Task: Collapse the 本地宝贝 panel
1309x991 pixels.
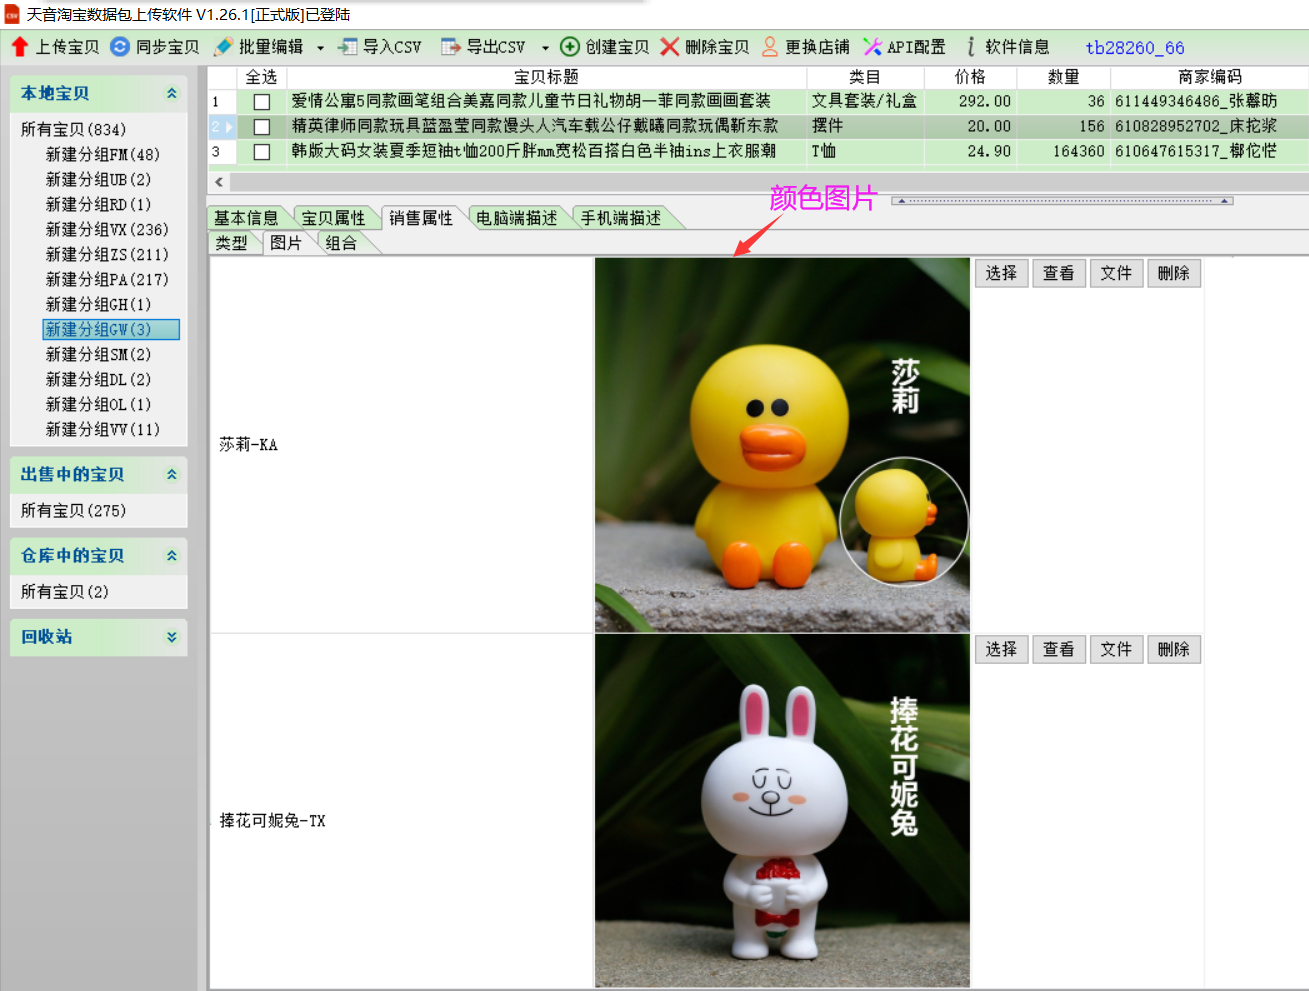Action: click(x=172, y=93)
